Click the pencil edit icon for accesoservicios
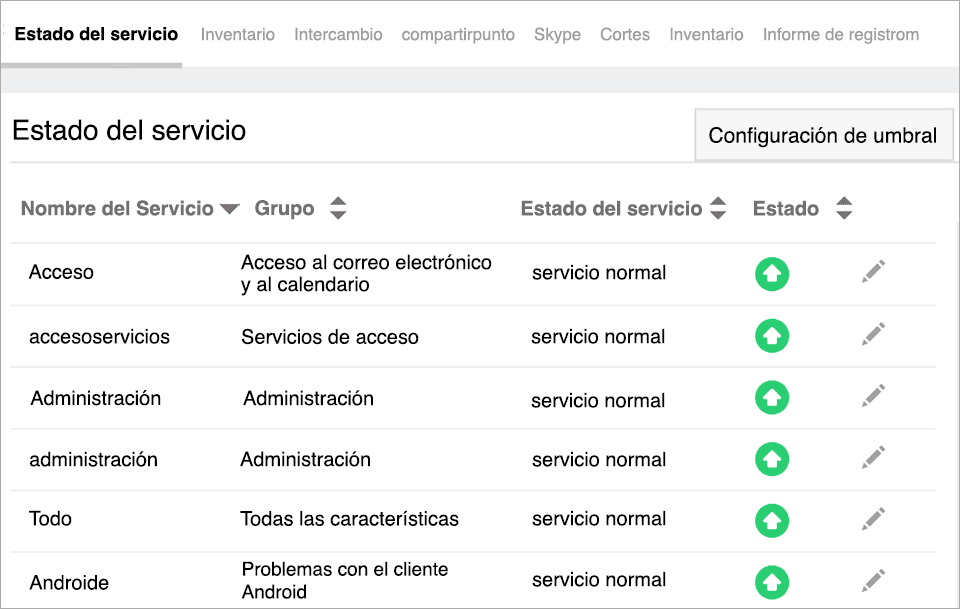 (872, 334)
